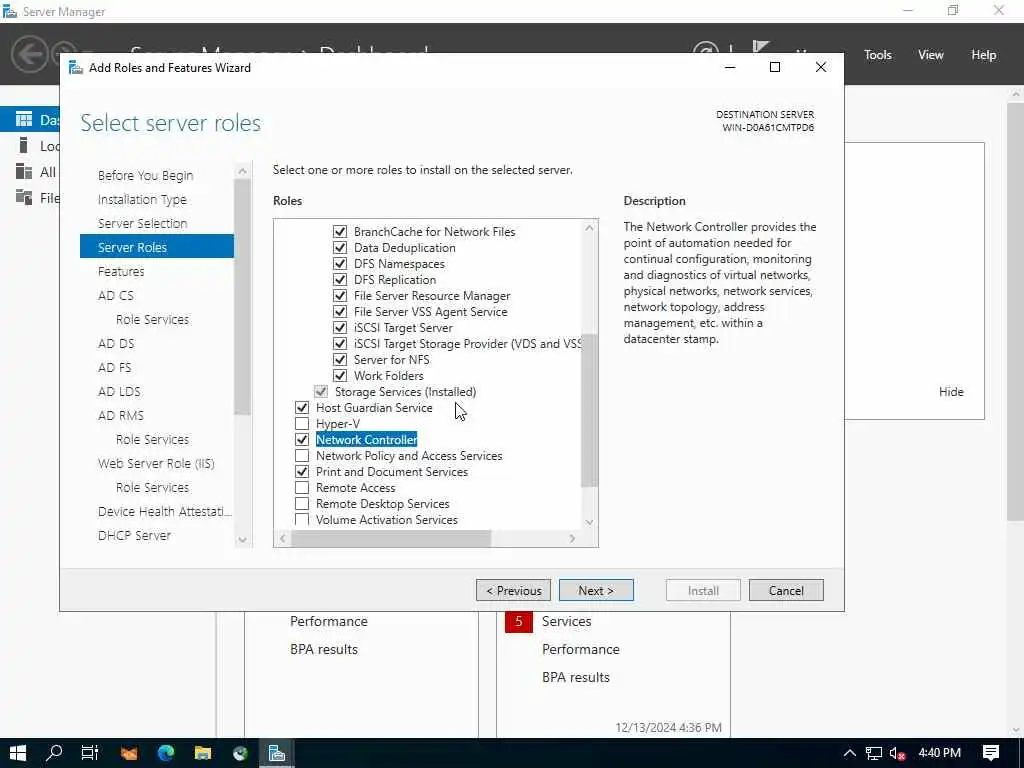Click the wizard title bar icon
The image size is (1024, 768).
coord(76,68)
